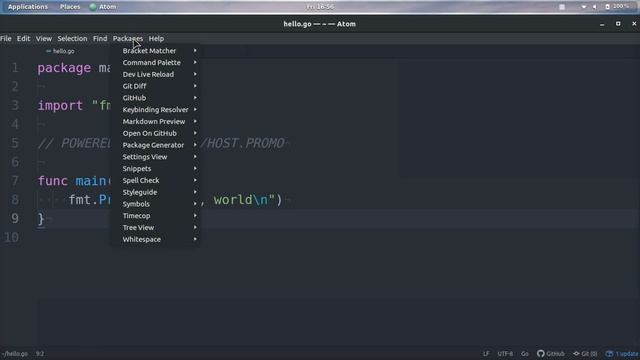Select Whitespace package entry
This screenshot has width=640, height=360.
click(156, 240)
